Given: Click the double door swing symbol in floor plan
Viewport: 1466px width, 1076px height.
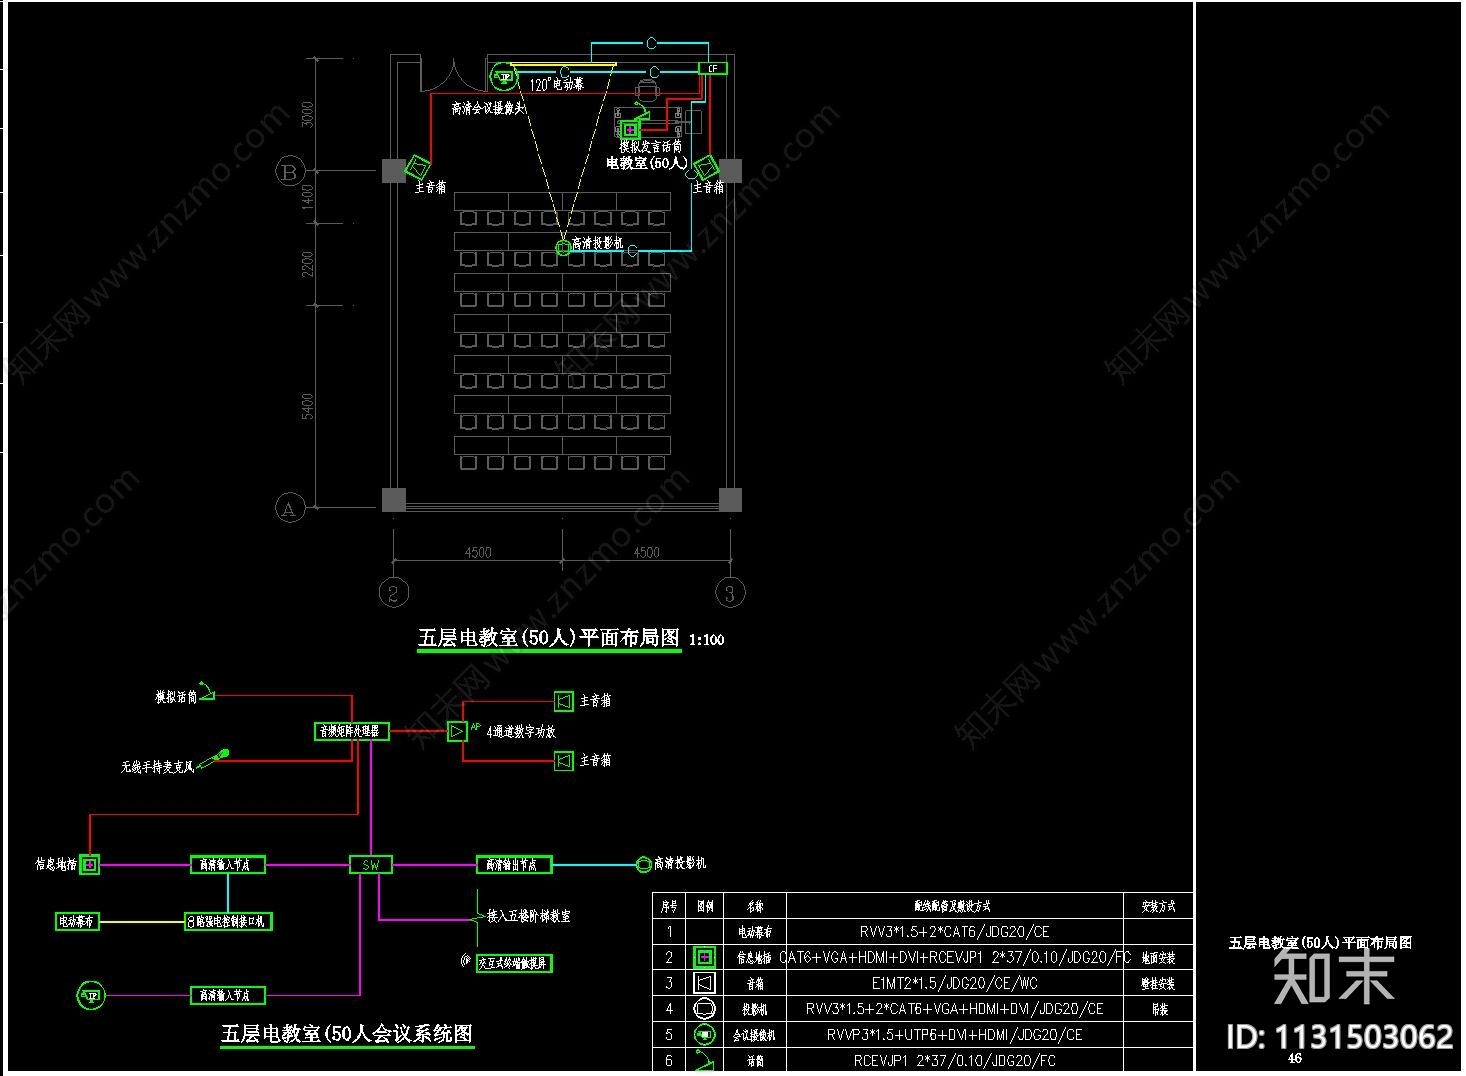Looking at the screenshot, I should tap(453, 76).
